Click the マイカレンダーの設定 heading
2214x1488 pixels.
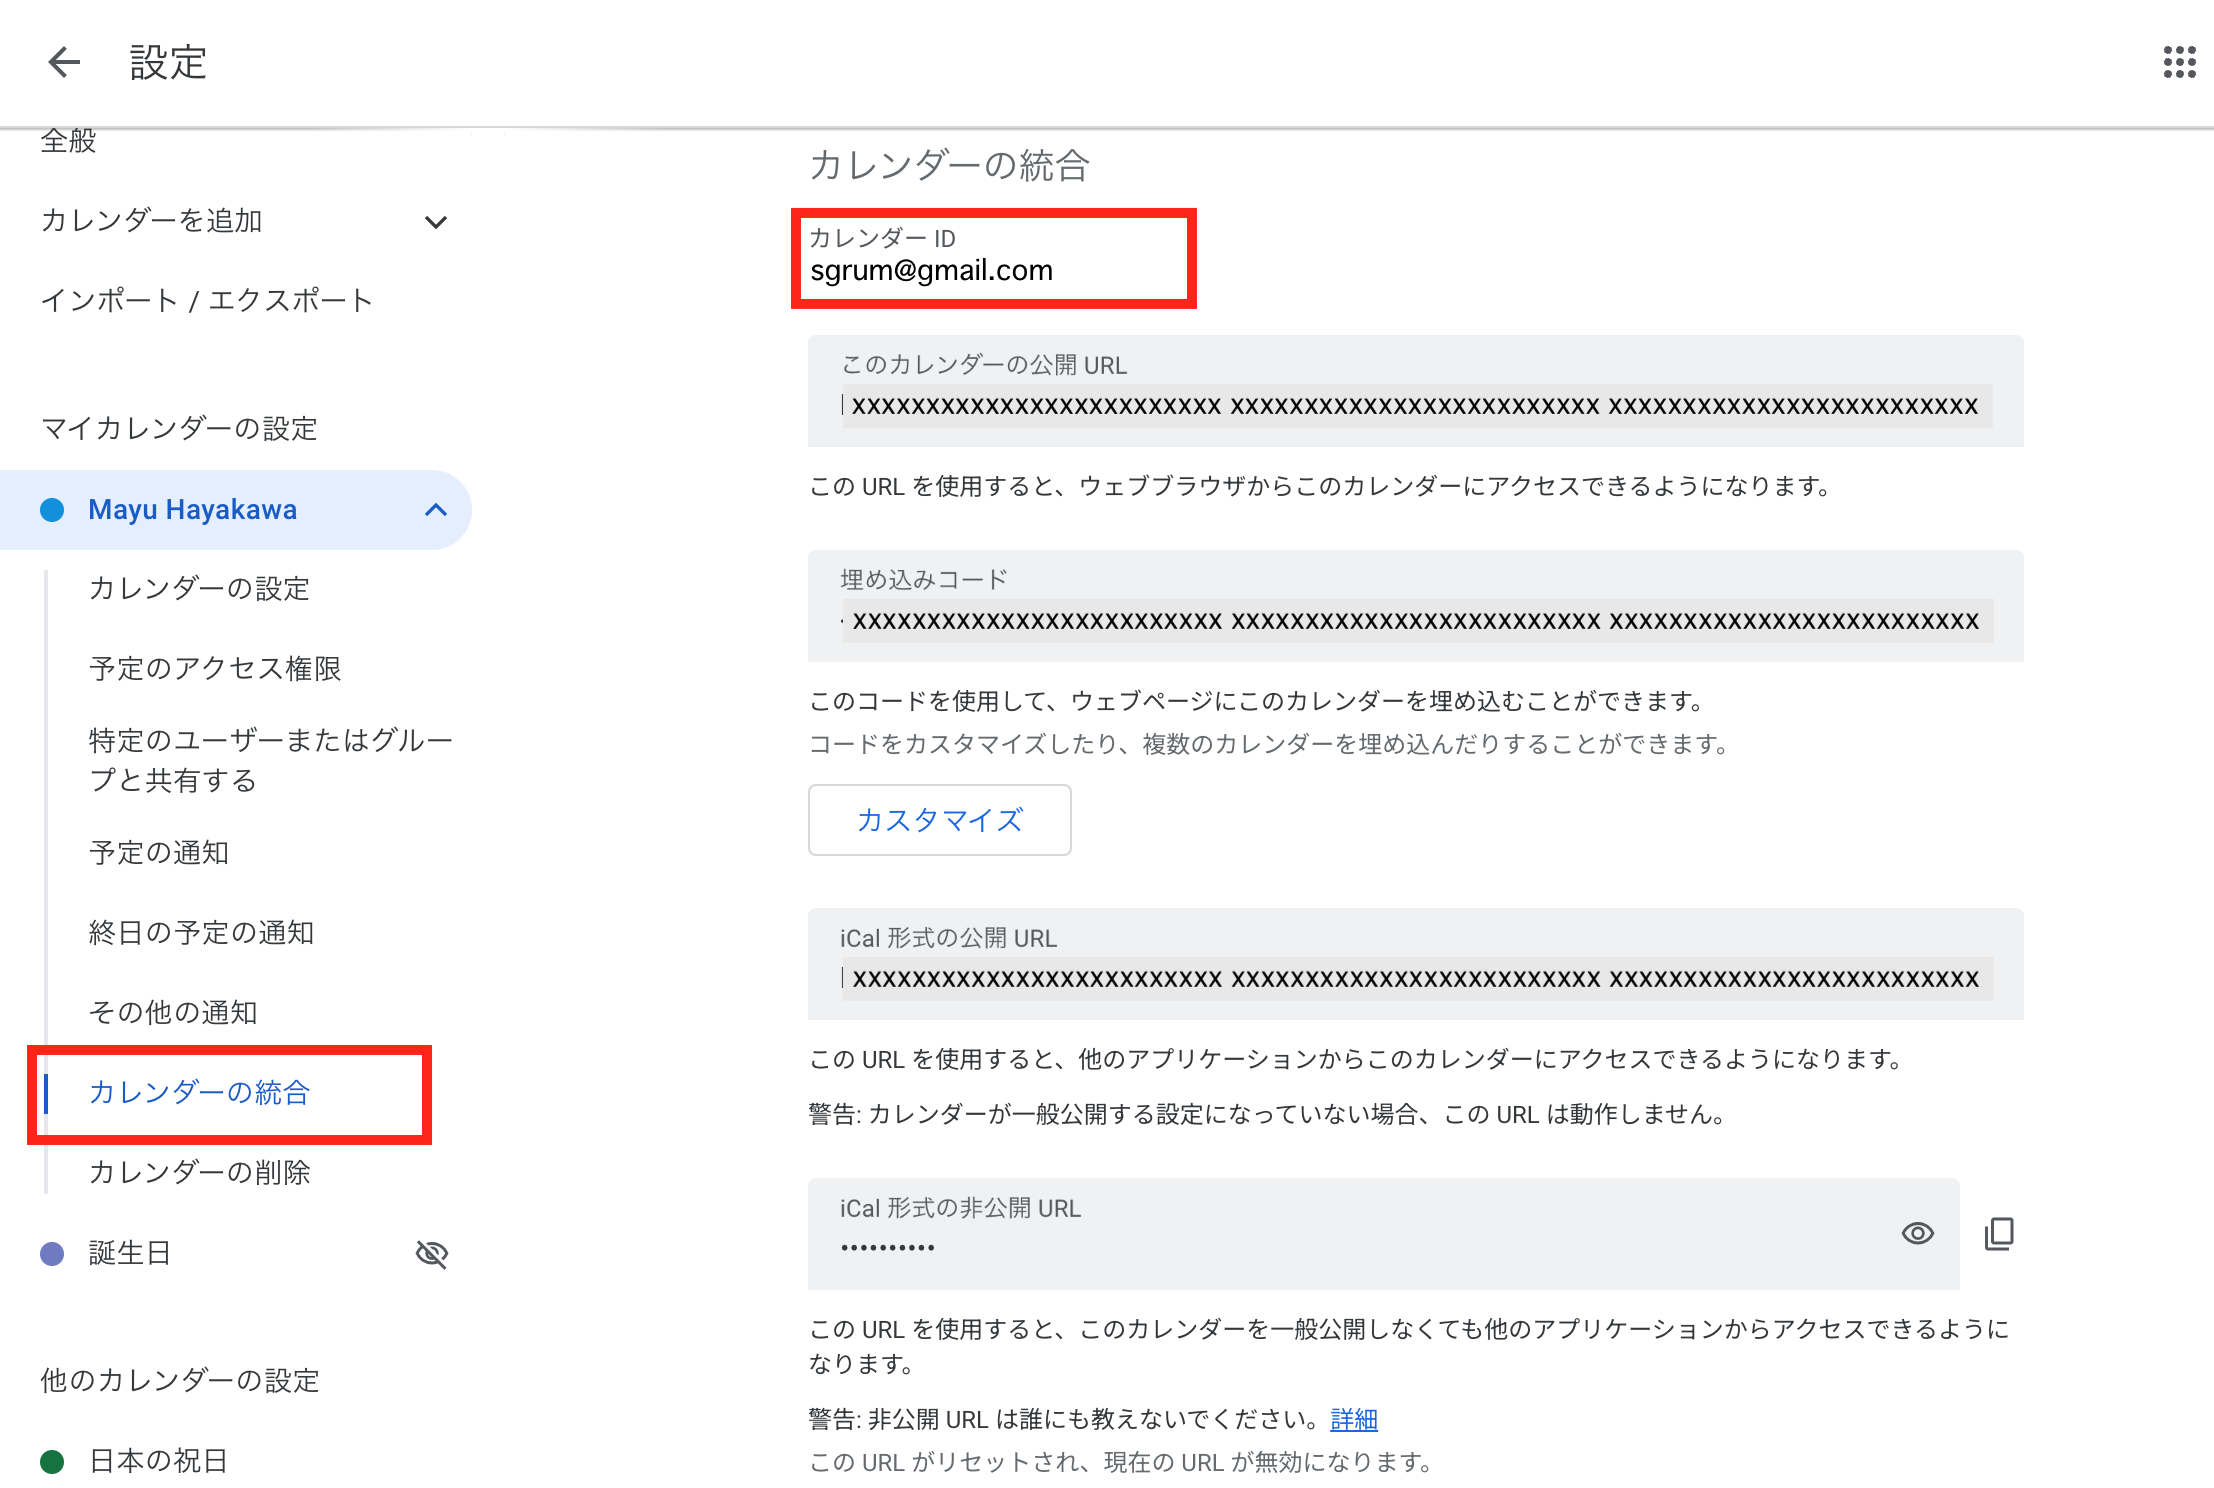pyautogui.click(x=179, y=428)
